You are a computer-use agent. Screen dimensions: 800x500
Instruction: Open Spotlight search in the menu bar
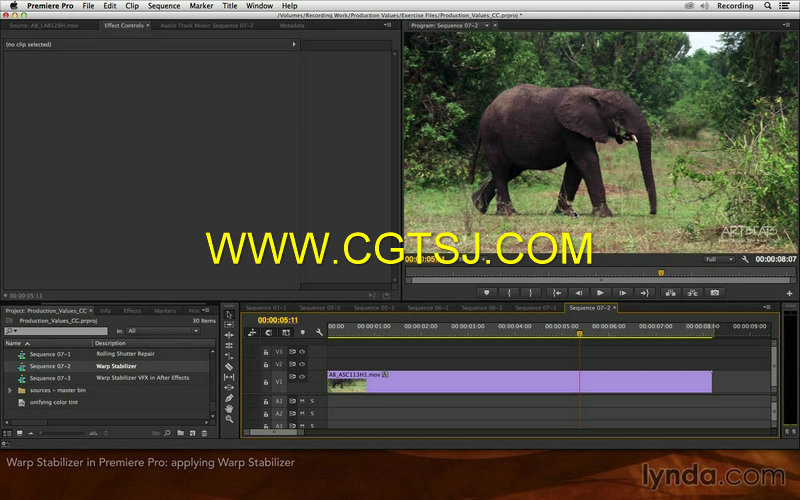[767, 6]
